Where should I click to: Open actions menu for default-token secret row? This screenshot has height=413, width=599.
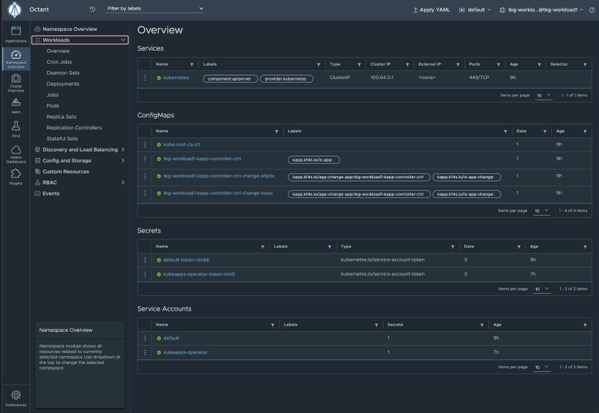coord(145,260)
